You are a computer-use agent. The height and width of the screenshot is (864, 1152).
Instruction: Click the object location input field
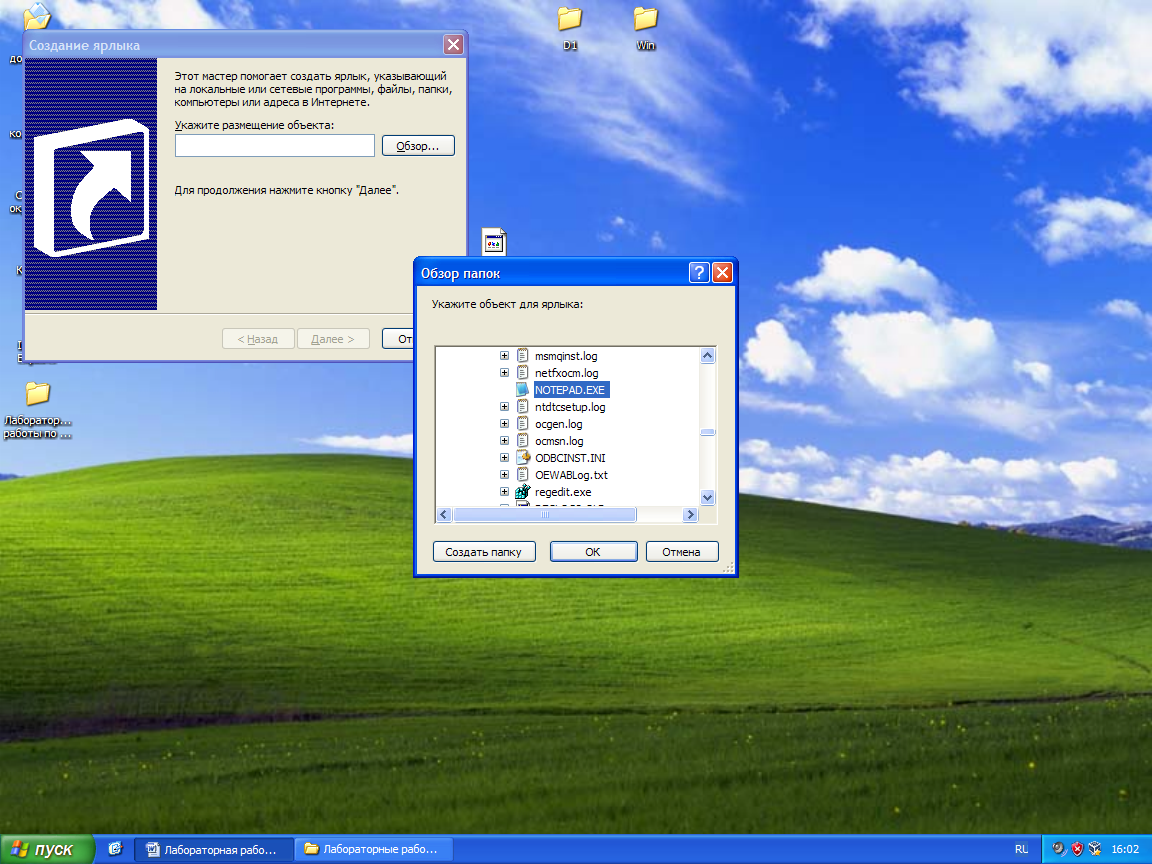coord(275,145)
